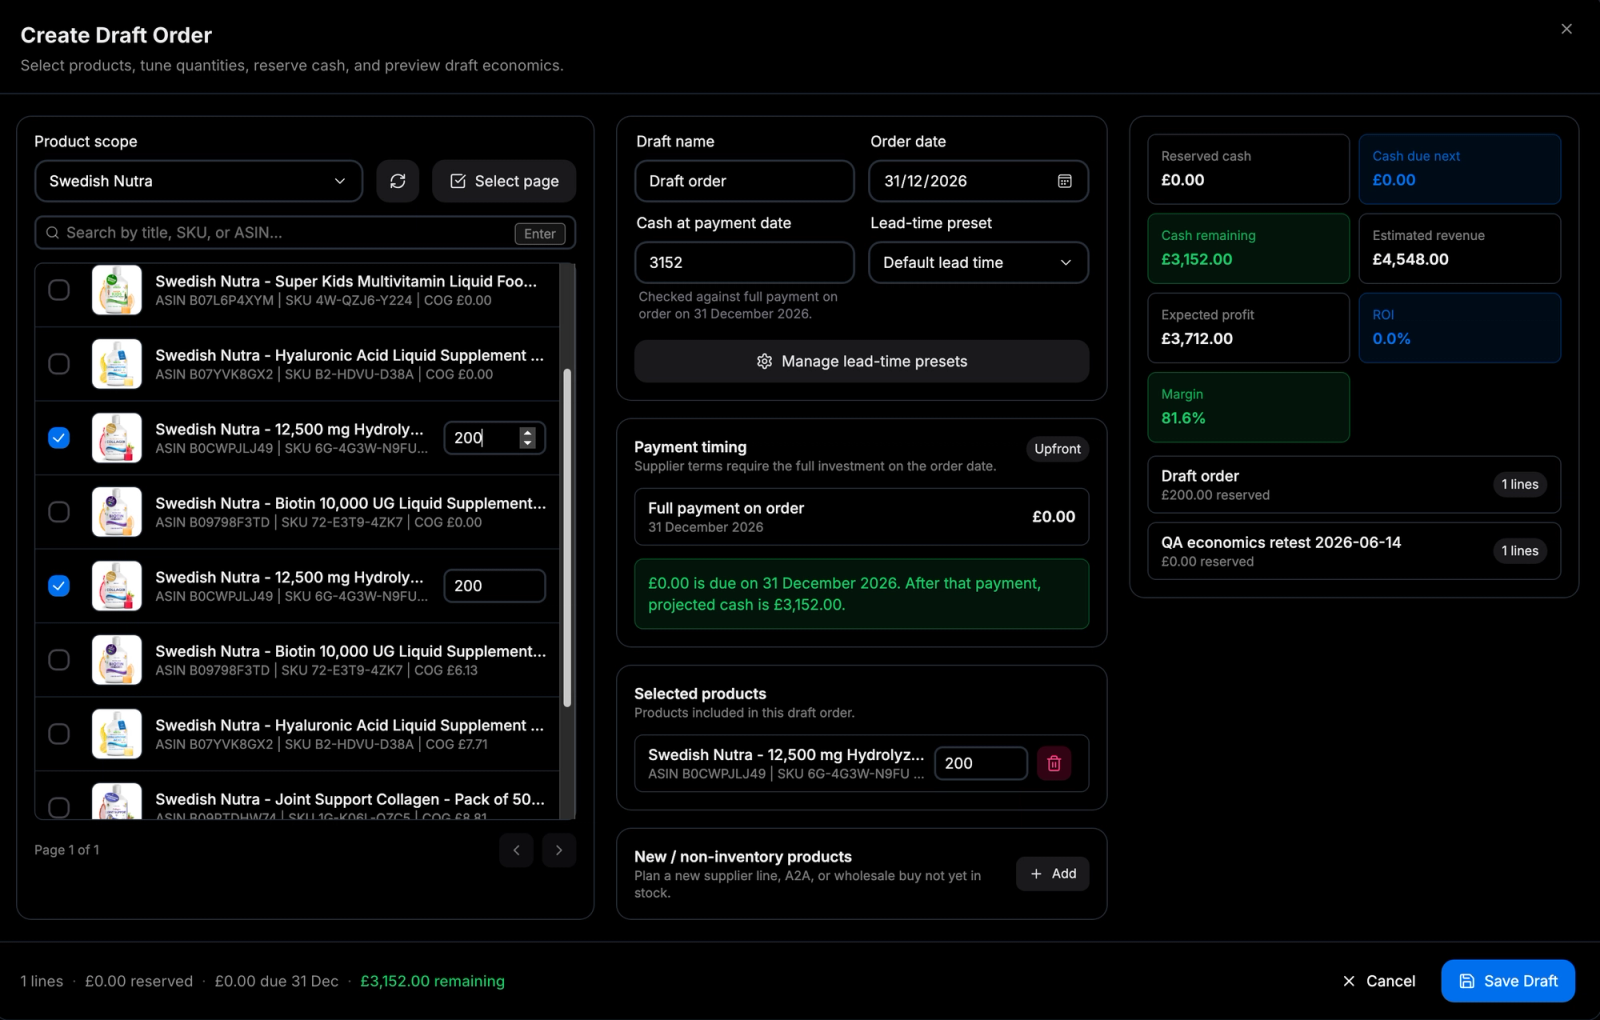Screen dimensions: 1600x1020
Task: Click the Cash at payment date field
Action: point(744,263)
